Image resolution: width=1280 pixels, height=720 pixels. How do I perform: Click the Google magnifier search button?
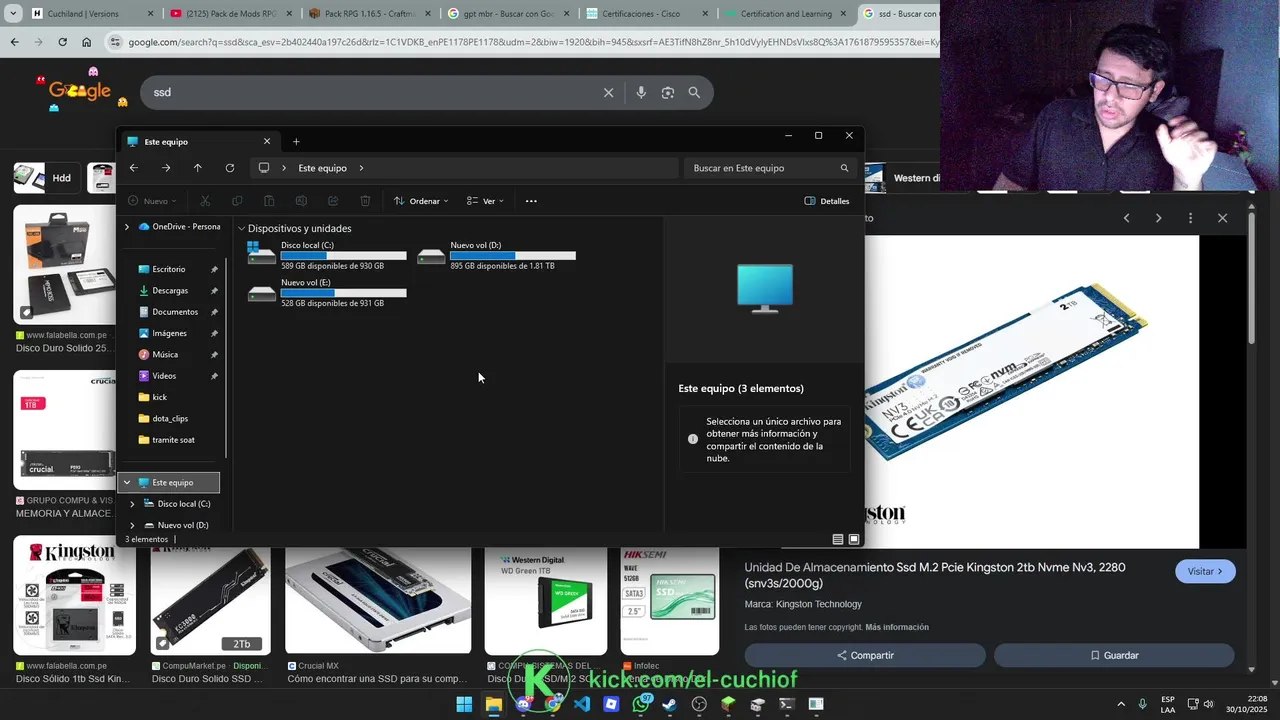(x=694, y=92)
